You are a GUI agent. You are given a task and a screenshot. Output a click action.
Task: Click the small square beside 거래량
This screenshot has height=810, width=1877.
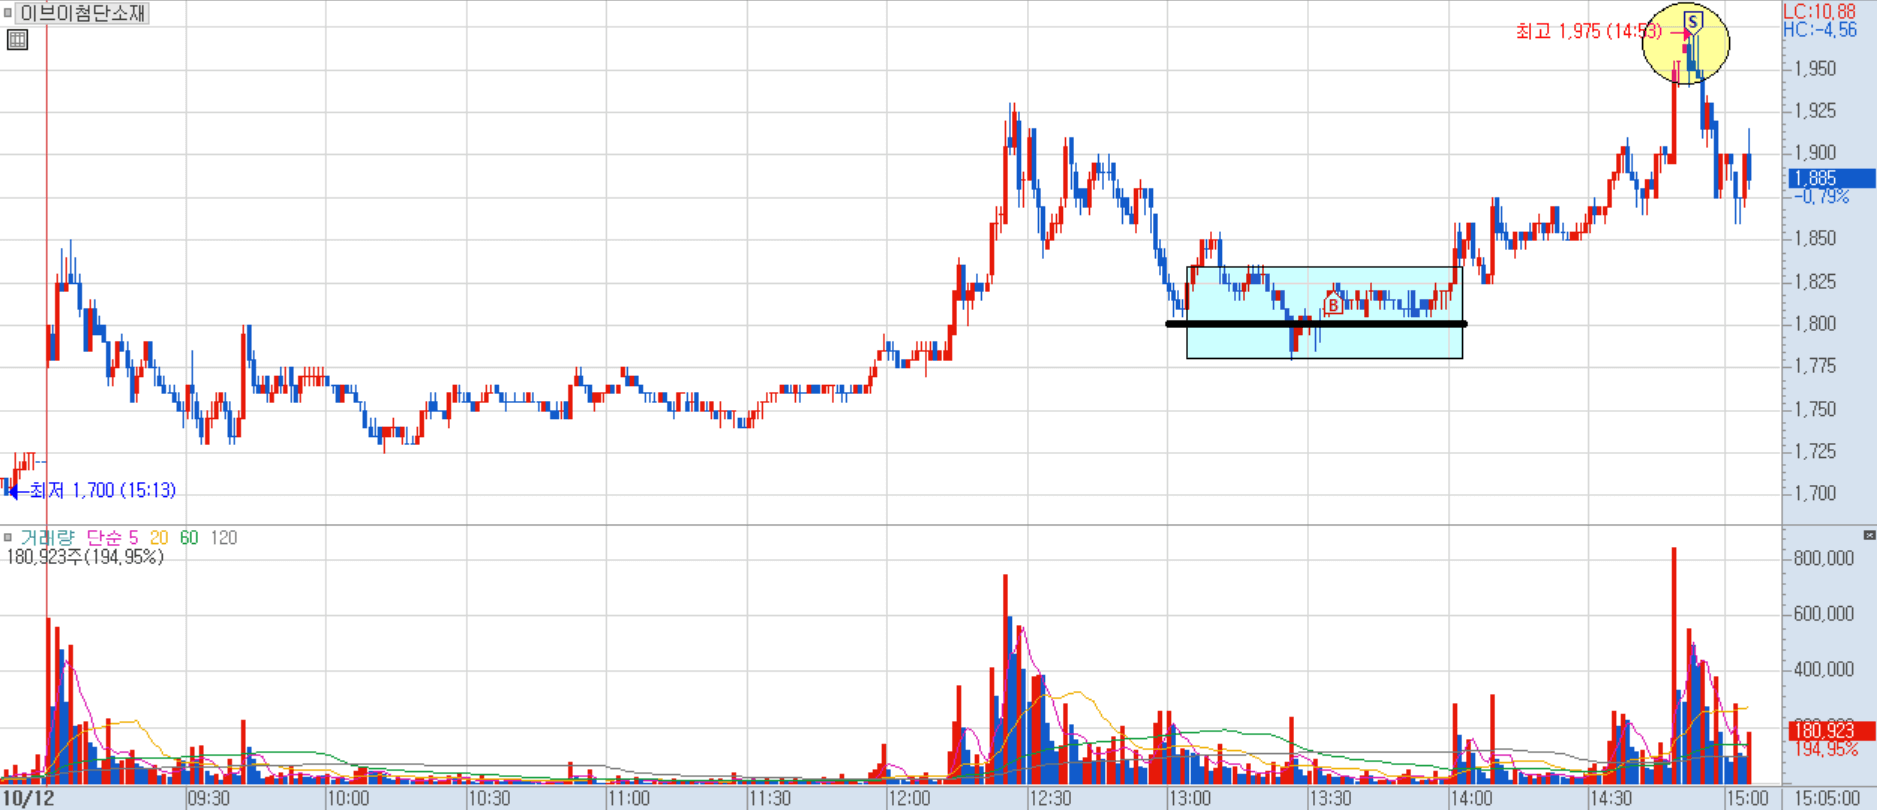[8, 537]
